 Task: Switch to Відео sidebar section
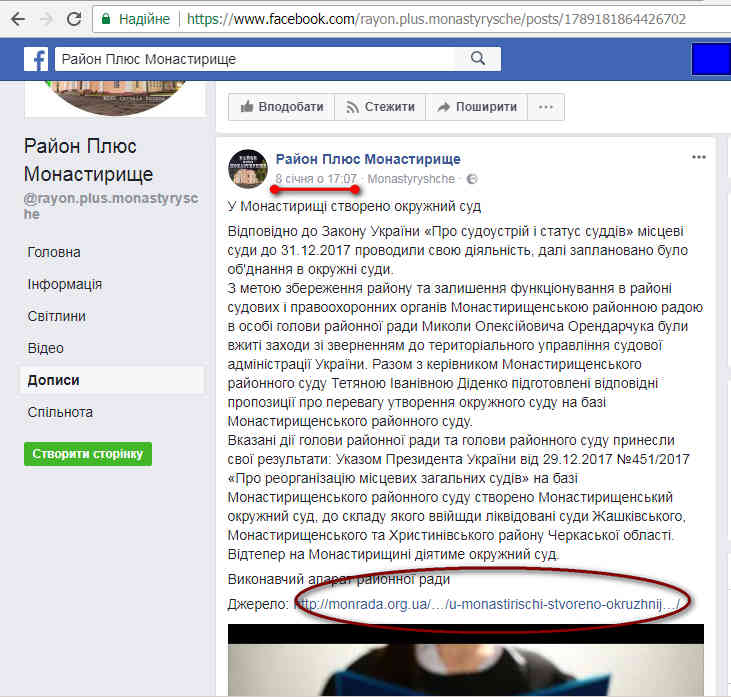(46, 348)
